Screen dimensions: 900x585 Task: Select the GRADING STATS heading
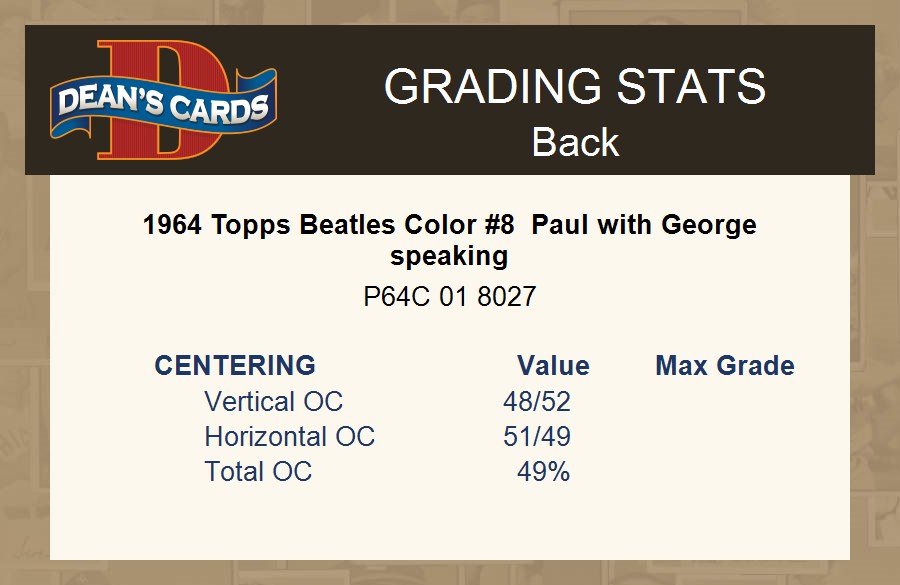575,87
